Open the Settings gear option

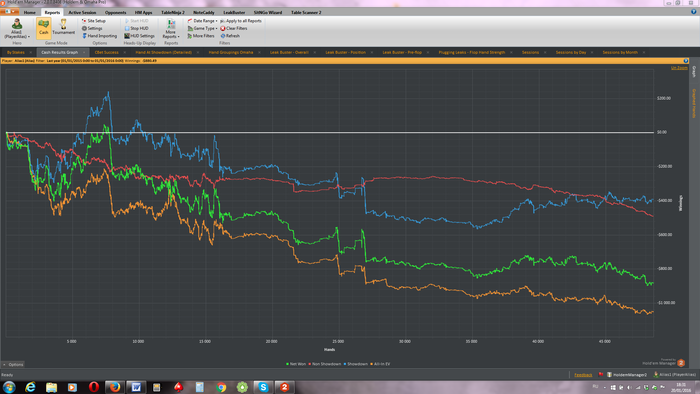92,28
